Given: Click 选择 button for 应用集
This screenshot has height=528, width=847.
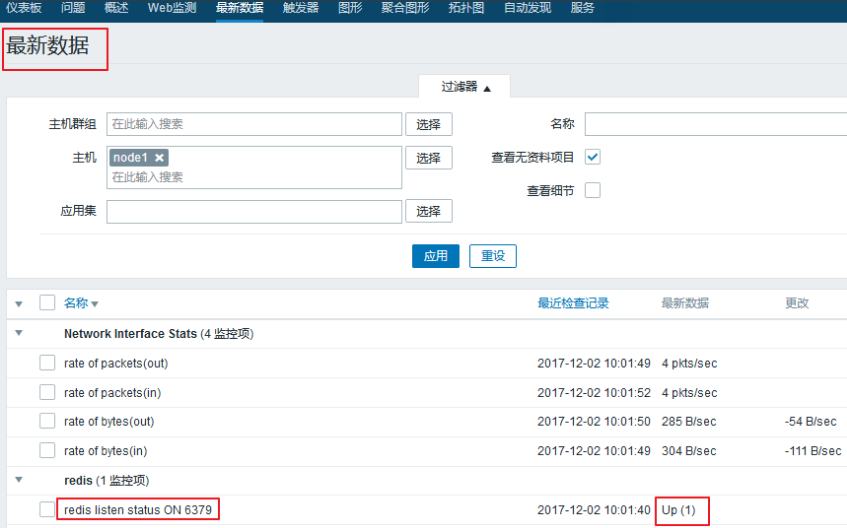Looking at the screenshot, I should [428, 211].
